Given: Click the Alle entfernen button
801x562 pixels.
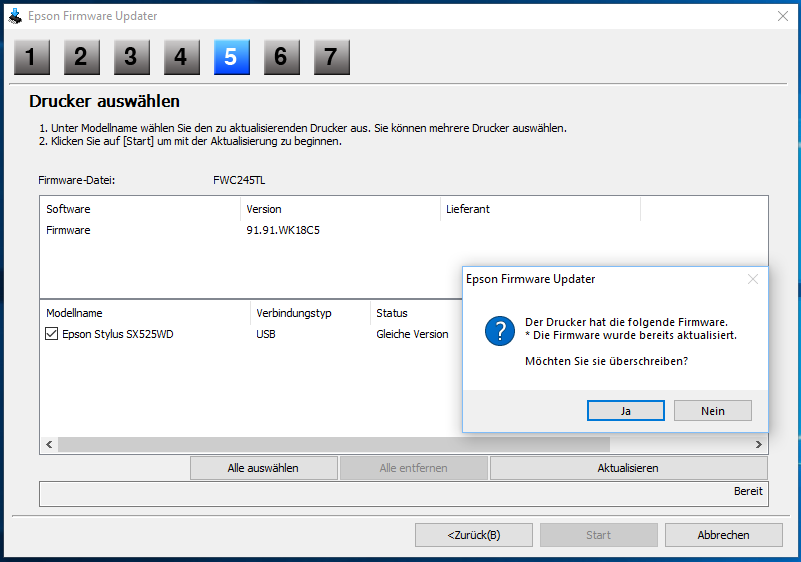Looking at the screenshot, I should 414,468.
